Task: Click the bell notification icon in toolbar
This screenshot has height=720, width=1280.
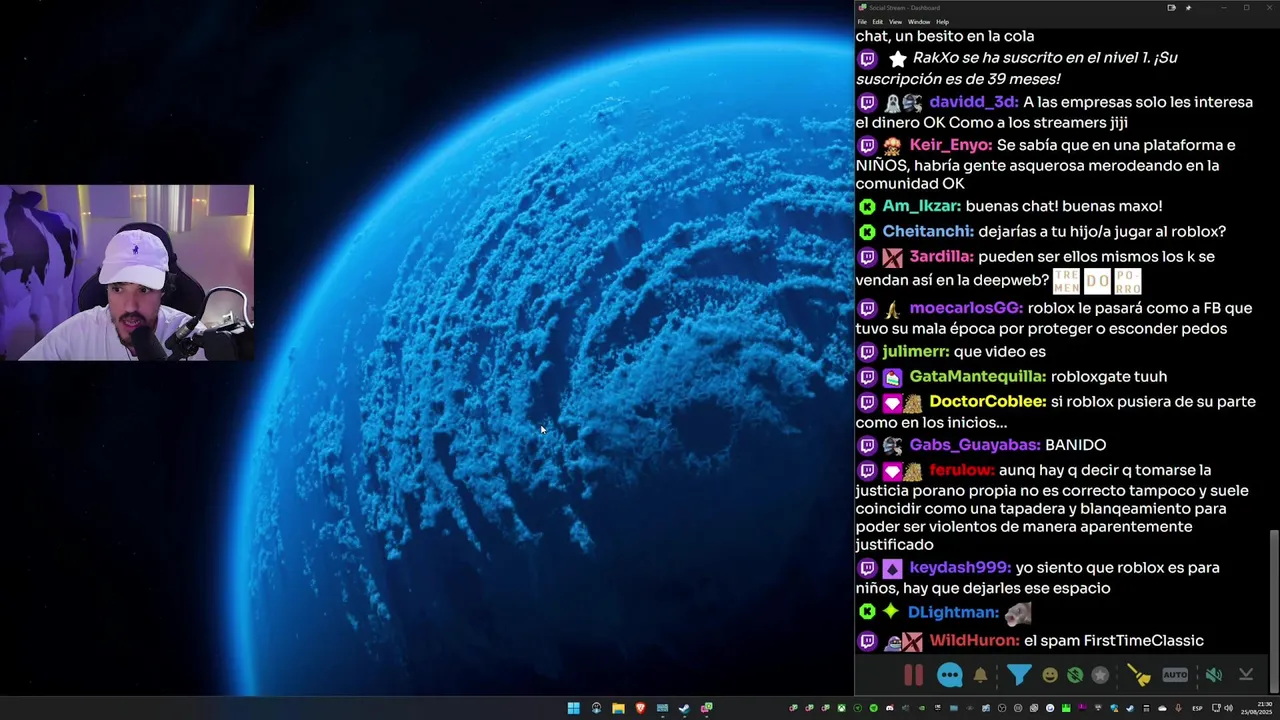Action: [980, 675]
